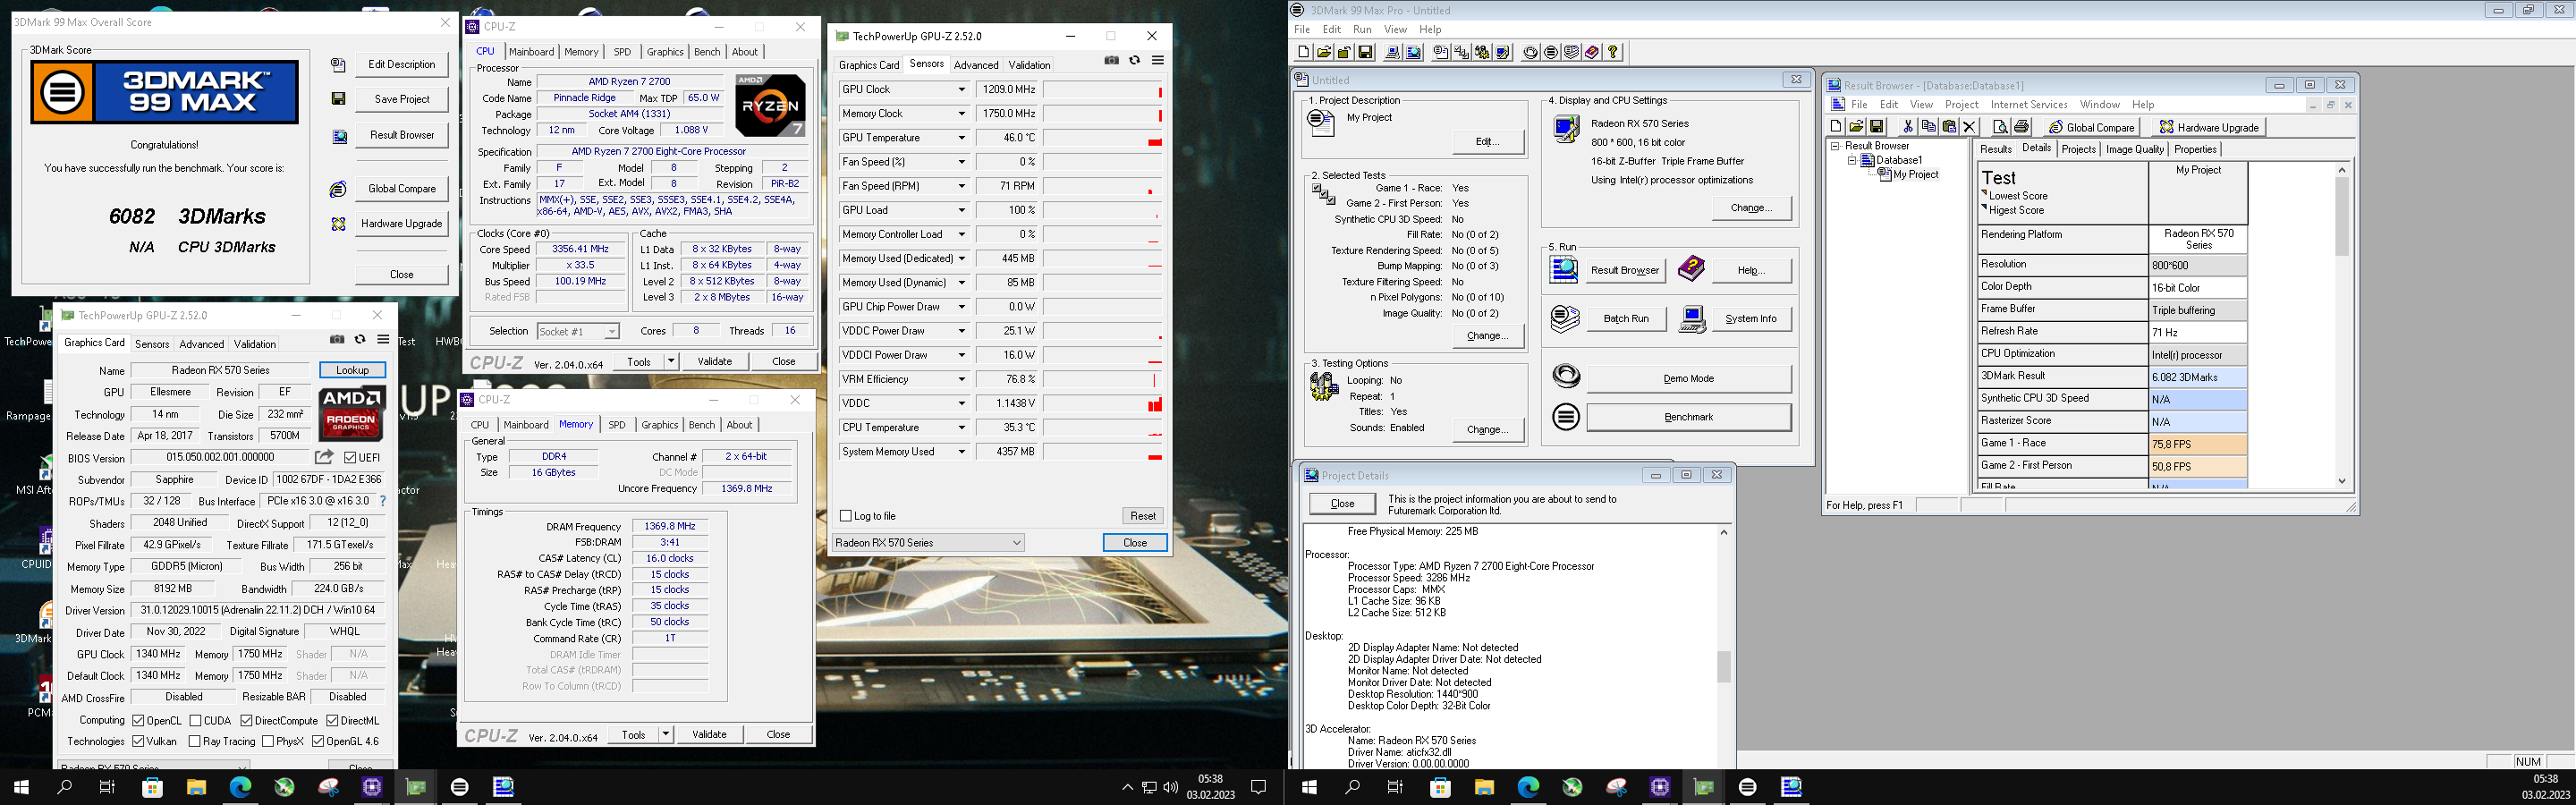Viewport: 2576px width, 805px height.
Task: Click Paste clipboard icon in Result Browser toolbar
Action: 1949,127
